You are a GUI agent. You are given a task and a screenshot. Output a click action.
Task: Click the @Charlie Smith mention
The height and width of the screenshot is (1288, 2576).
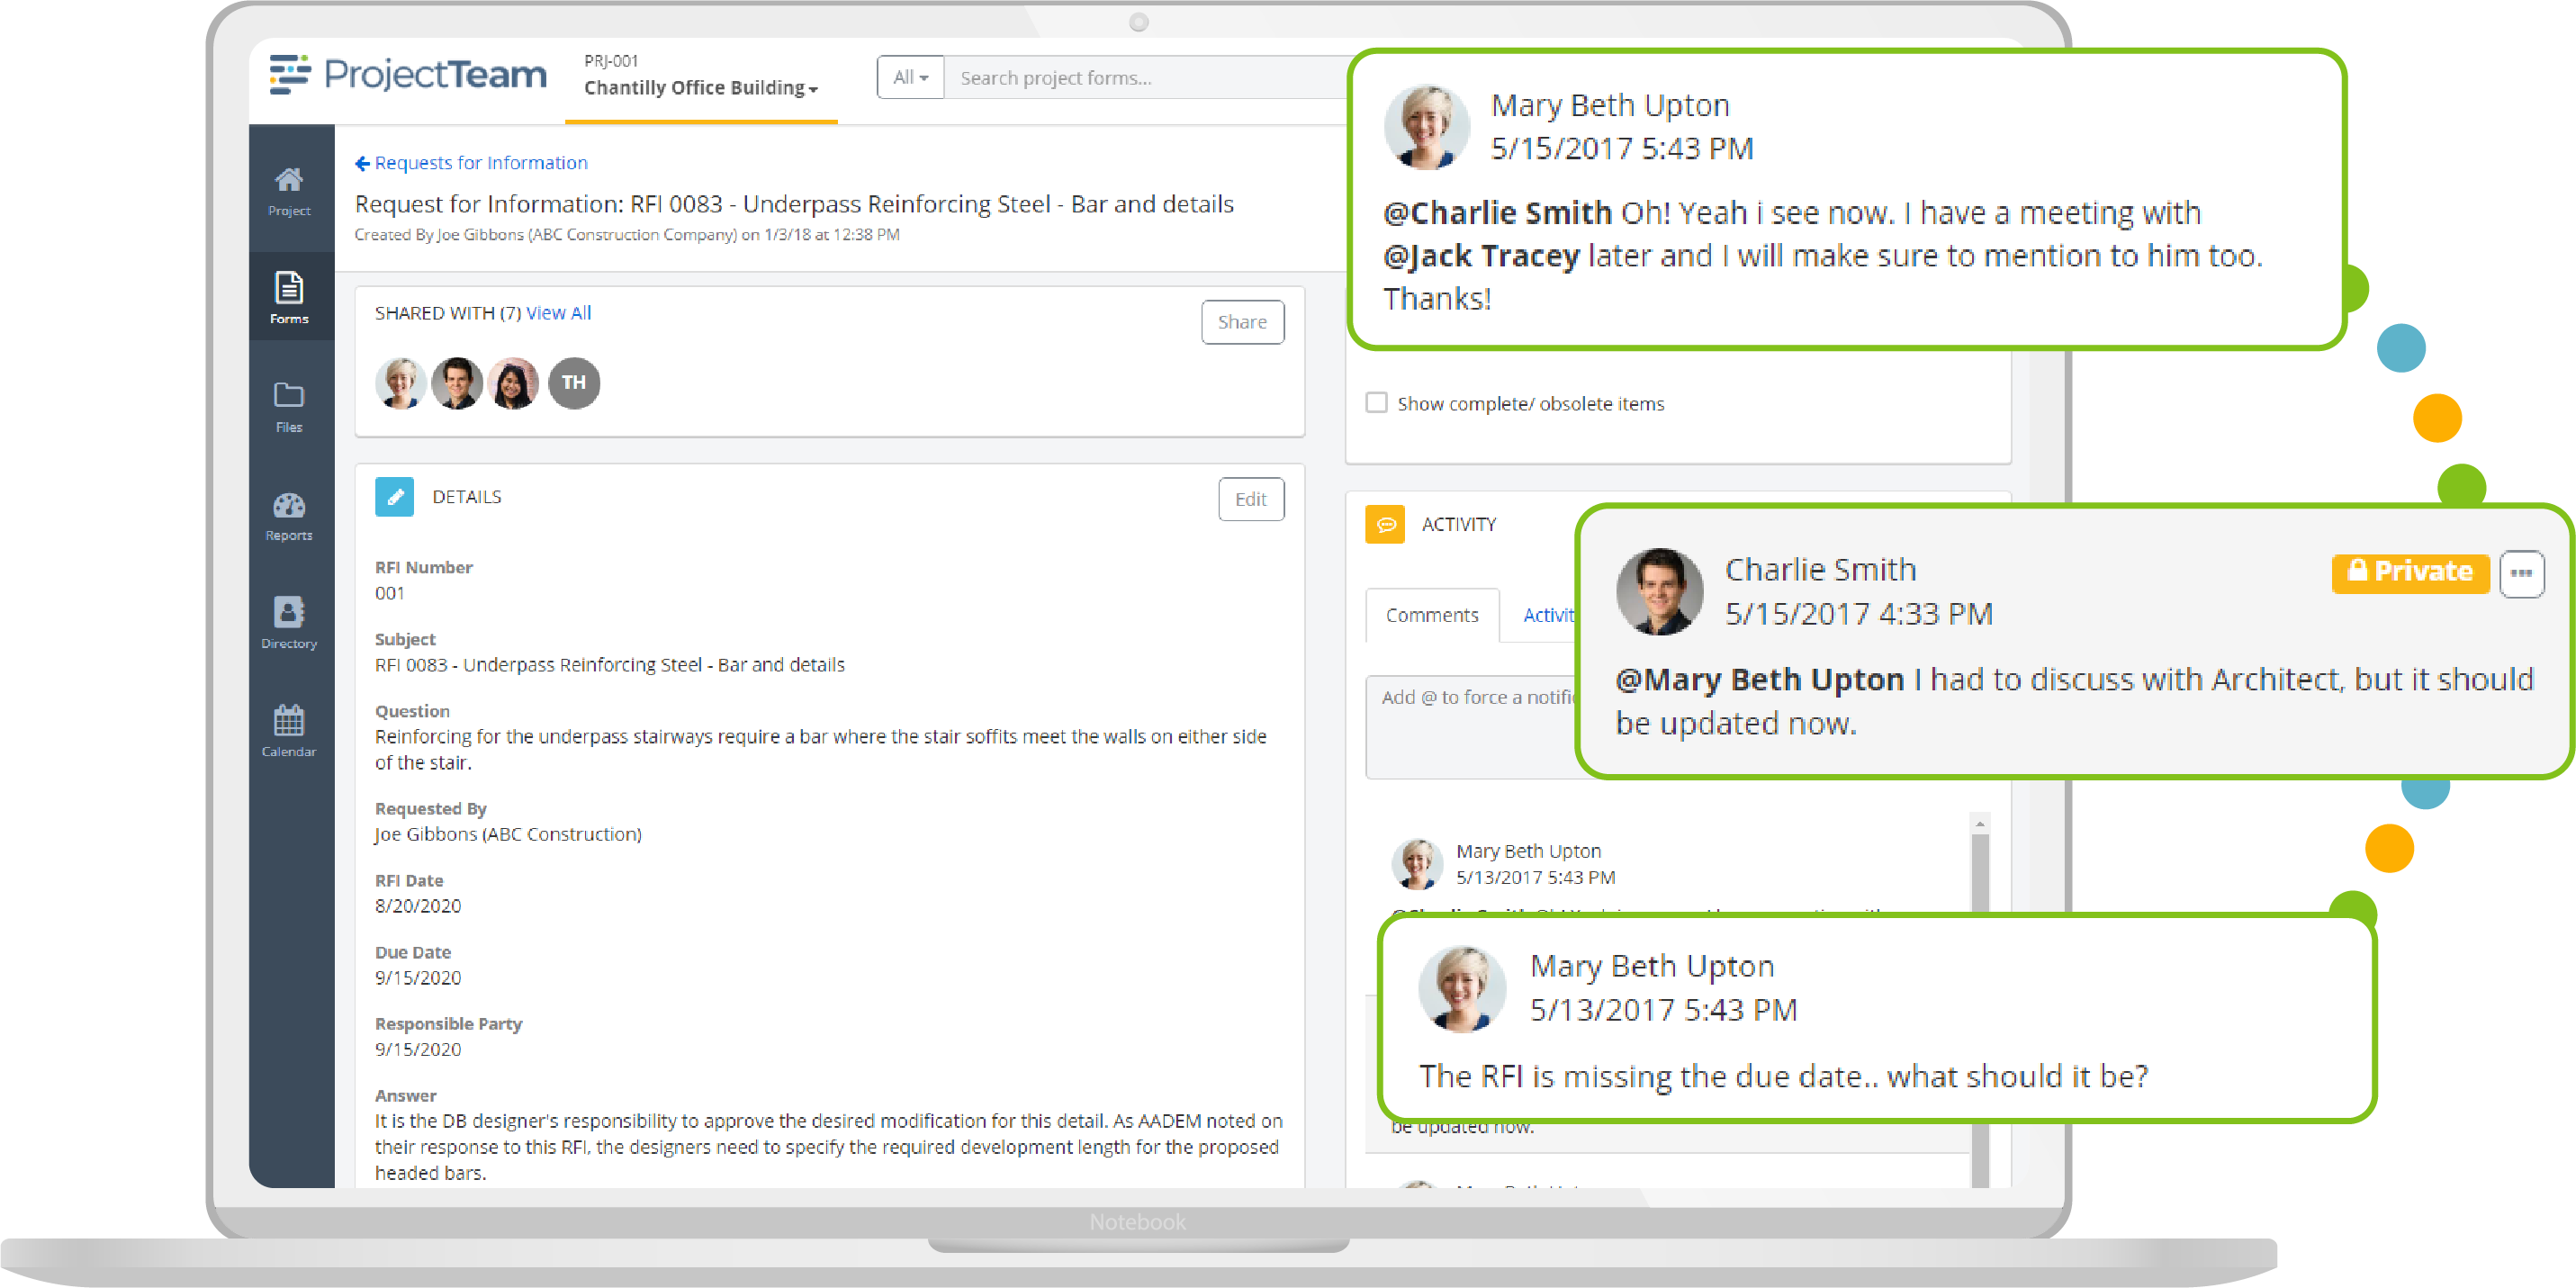(x=1497, y=212)
